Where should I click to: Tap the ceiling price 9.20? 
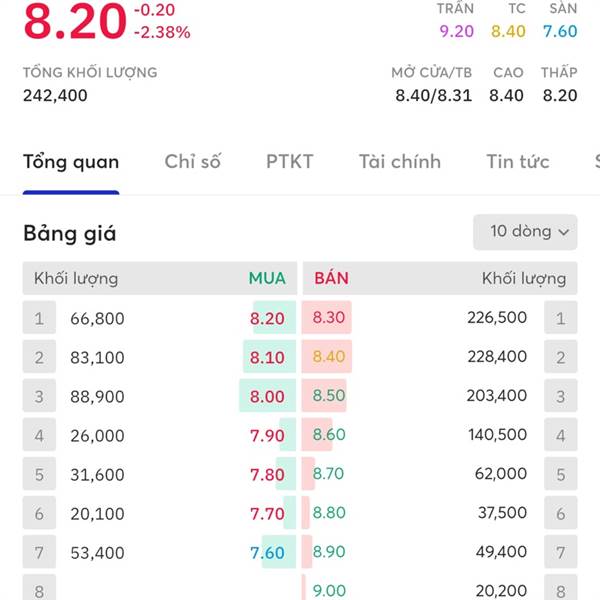(x=457, y=31)
